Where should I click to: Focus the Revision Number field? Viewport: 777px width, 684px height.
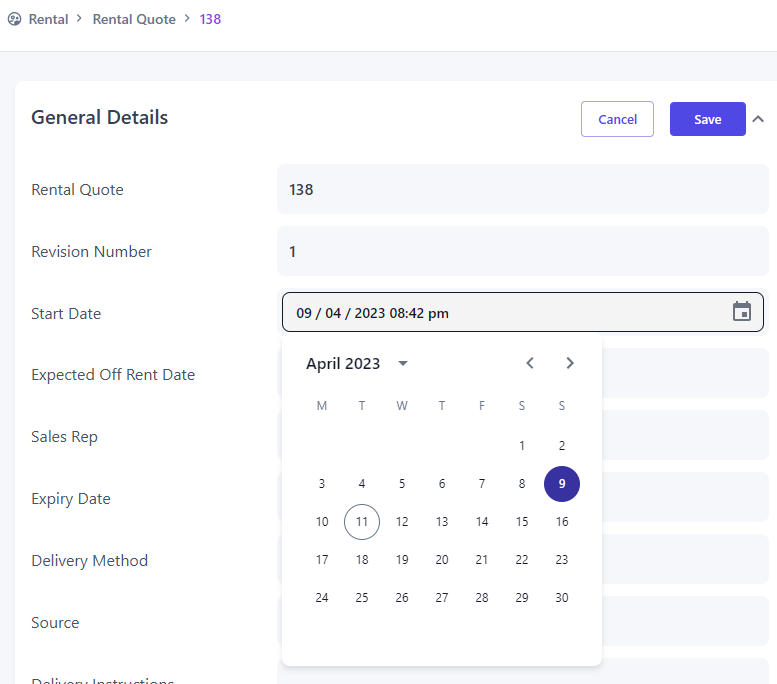522,251
